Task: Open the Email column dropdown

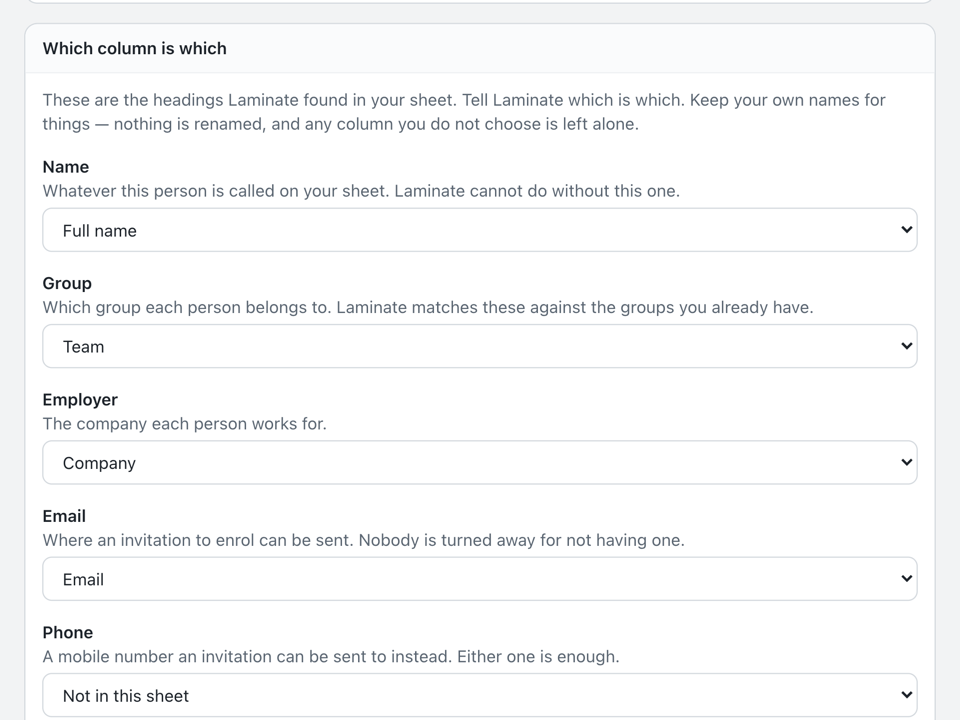Action: pos(479,579)
